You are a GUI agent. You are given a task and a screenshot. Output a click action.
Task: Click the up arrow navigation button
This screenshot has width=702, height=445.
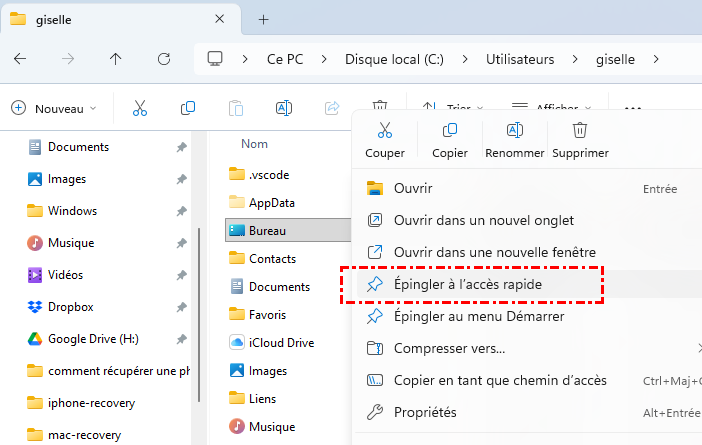(x=115, y=59)
